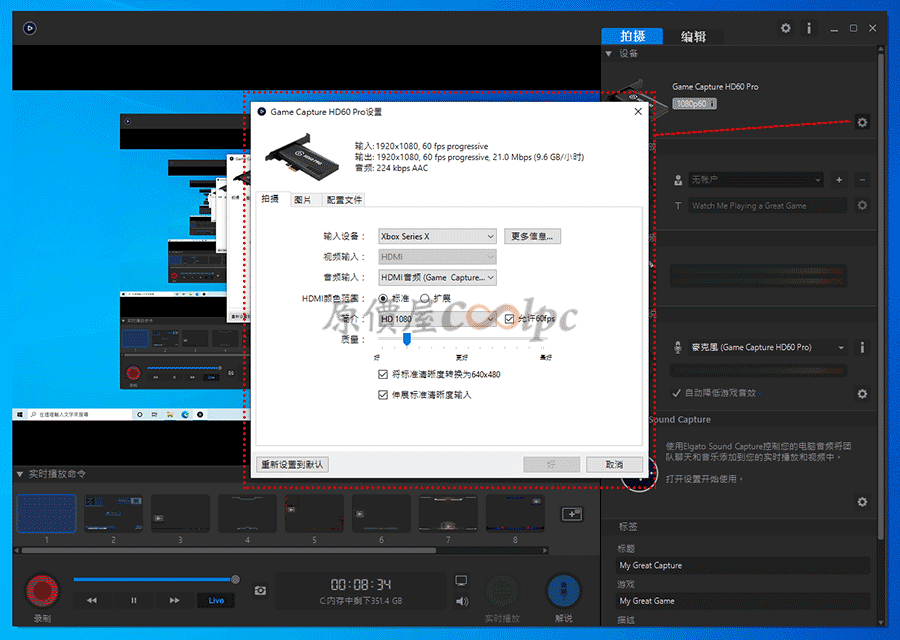Open device settings gear next to HD60 Pro

tap(862, 122)
